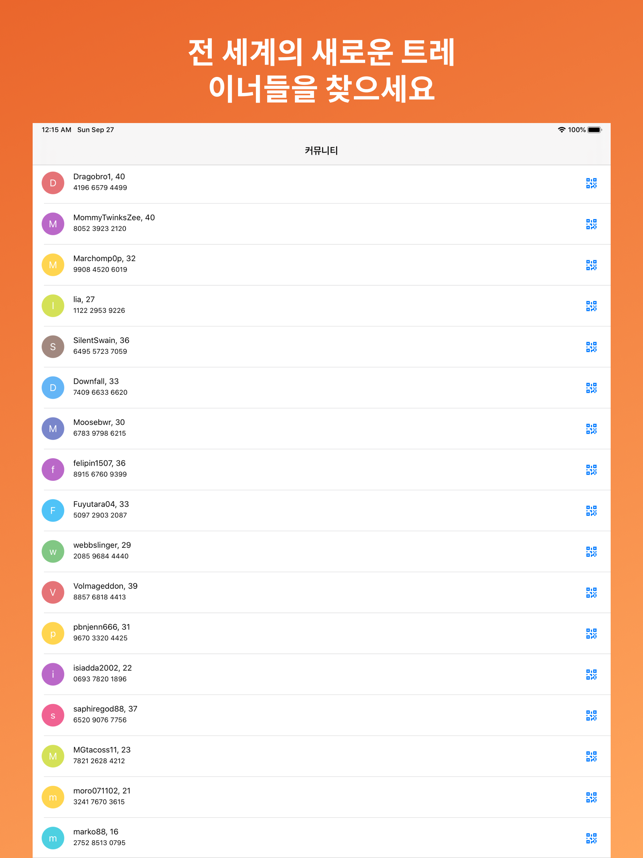Select Fuyutara04 in the list

point(322,511)
